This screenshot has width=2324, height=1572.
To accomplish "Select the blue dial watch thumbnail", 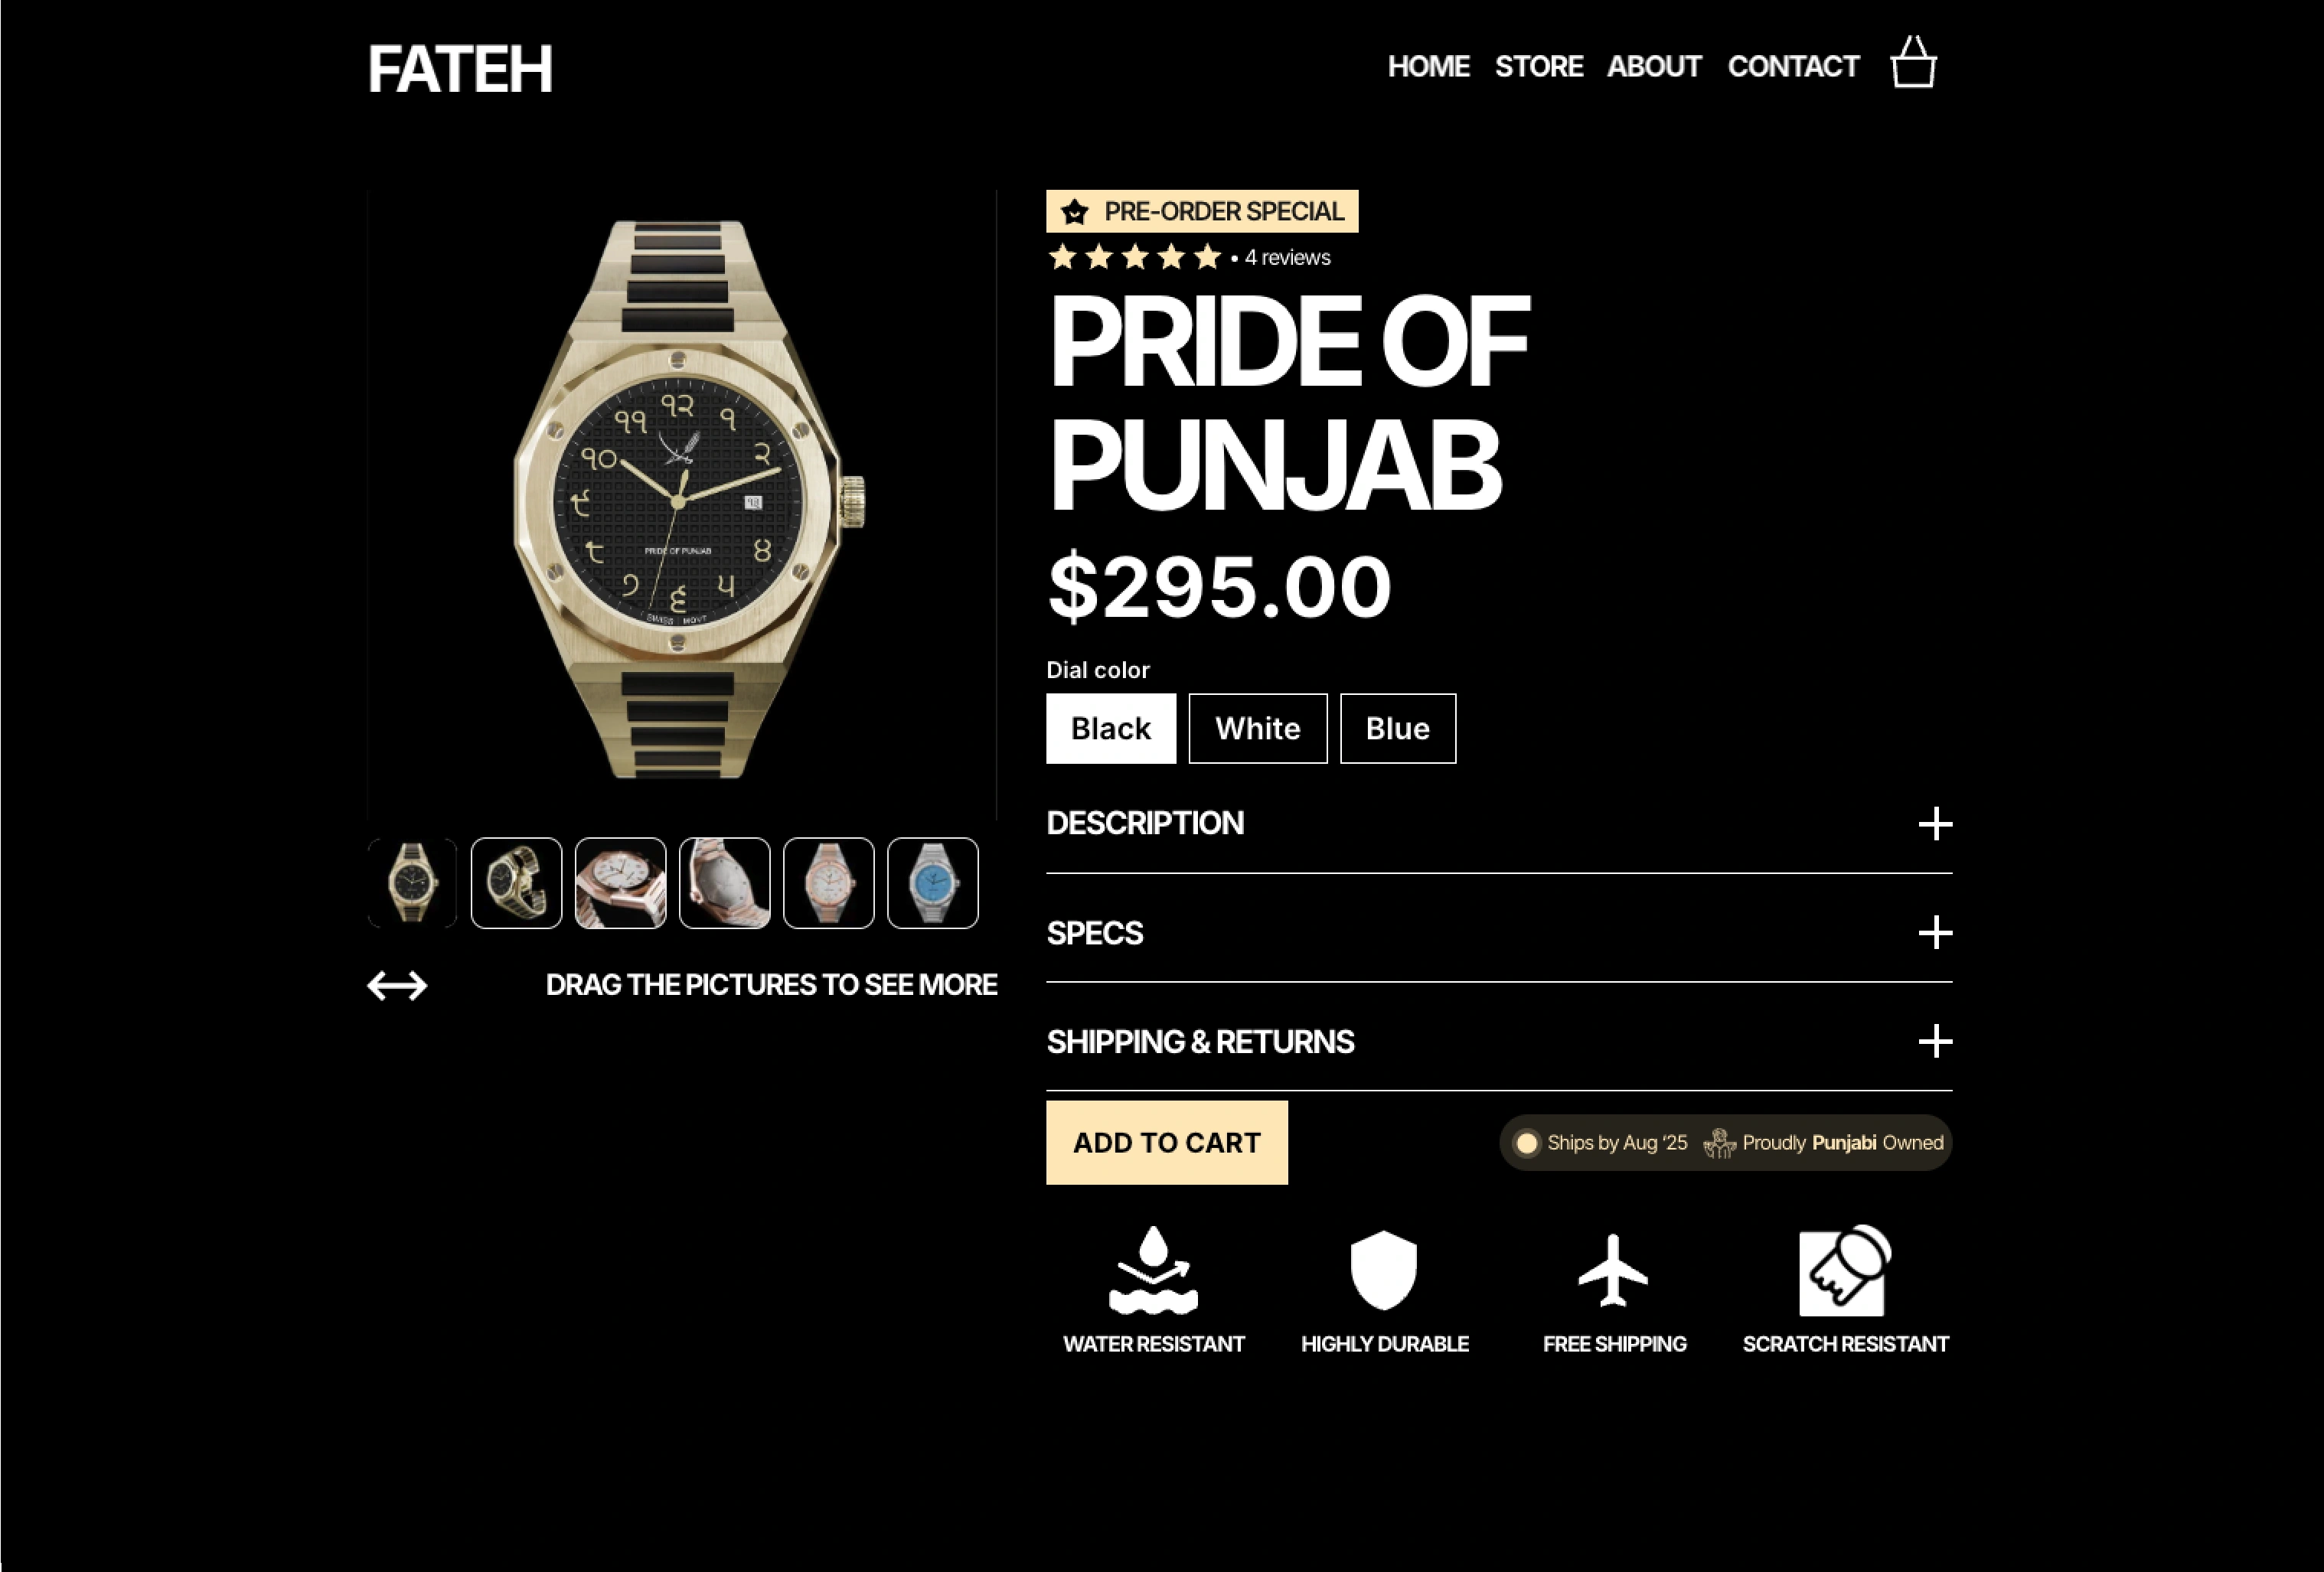I will point(932,883).
